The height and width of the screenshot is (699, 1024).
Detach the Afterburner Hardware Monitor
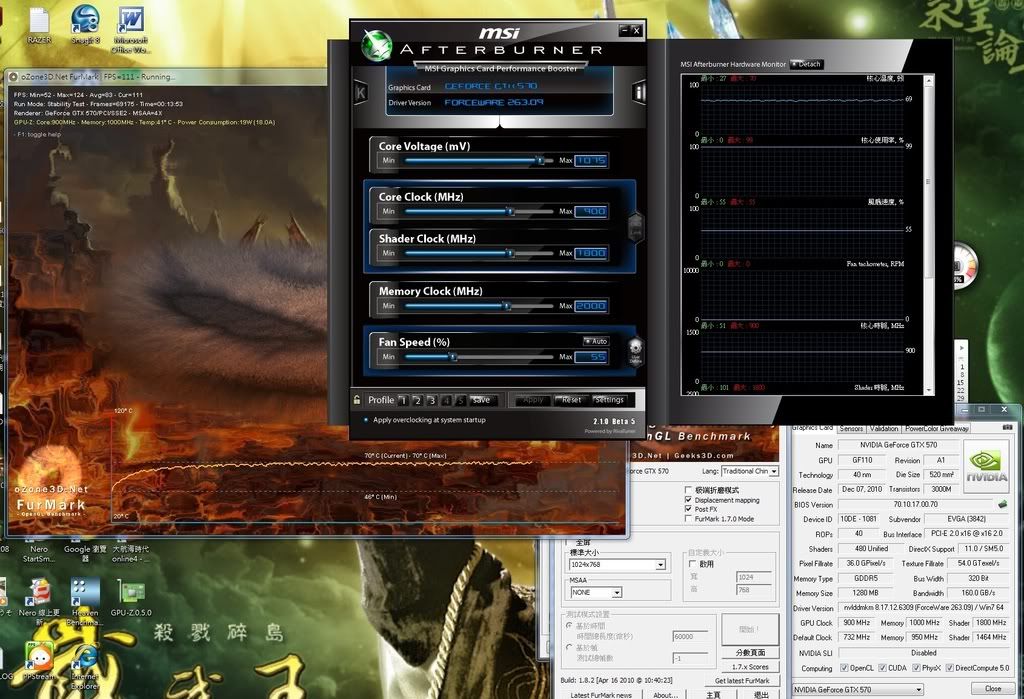tap(807, 64)
